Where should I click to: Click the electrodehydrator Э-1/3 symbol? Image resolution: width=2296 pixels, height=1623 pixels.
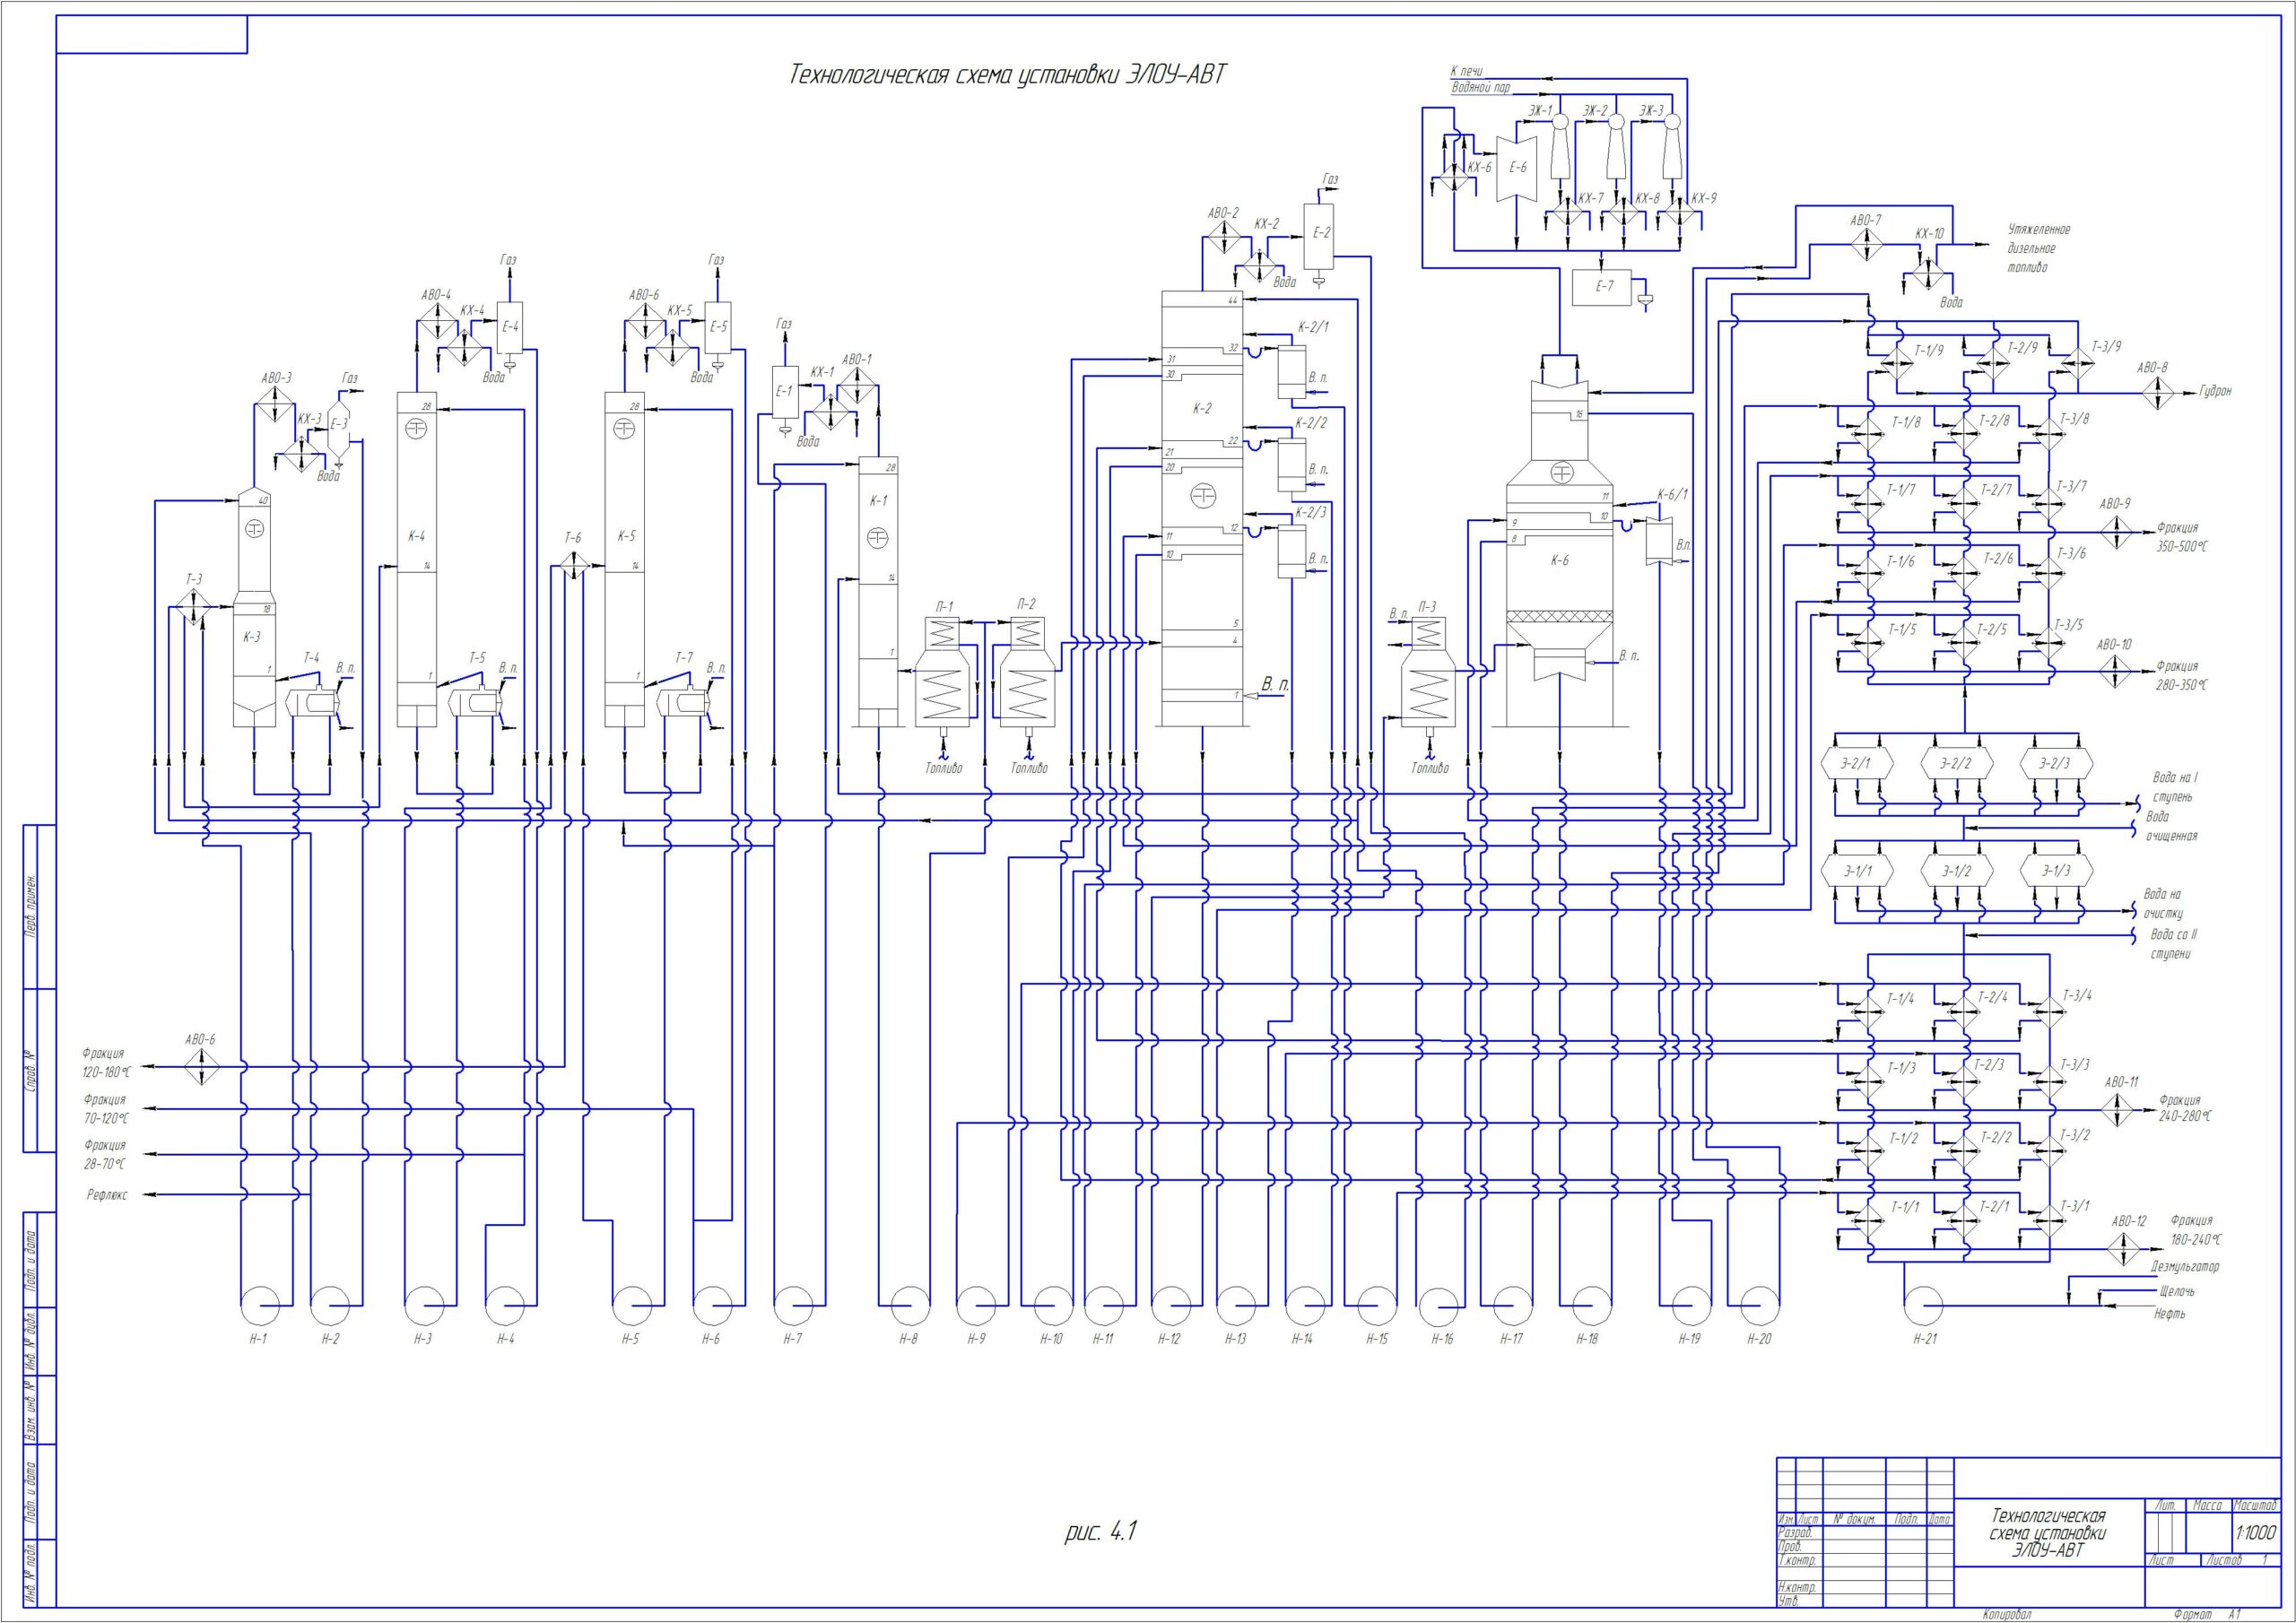click(x=2055, y=871)
